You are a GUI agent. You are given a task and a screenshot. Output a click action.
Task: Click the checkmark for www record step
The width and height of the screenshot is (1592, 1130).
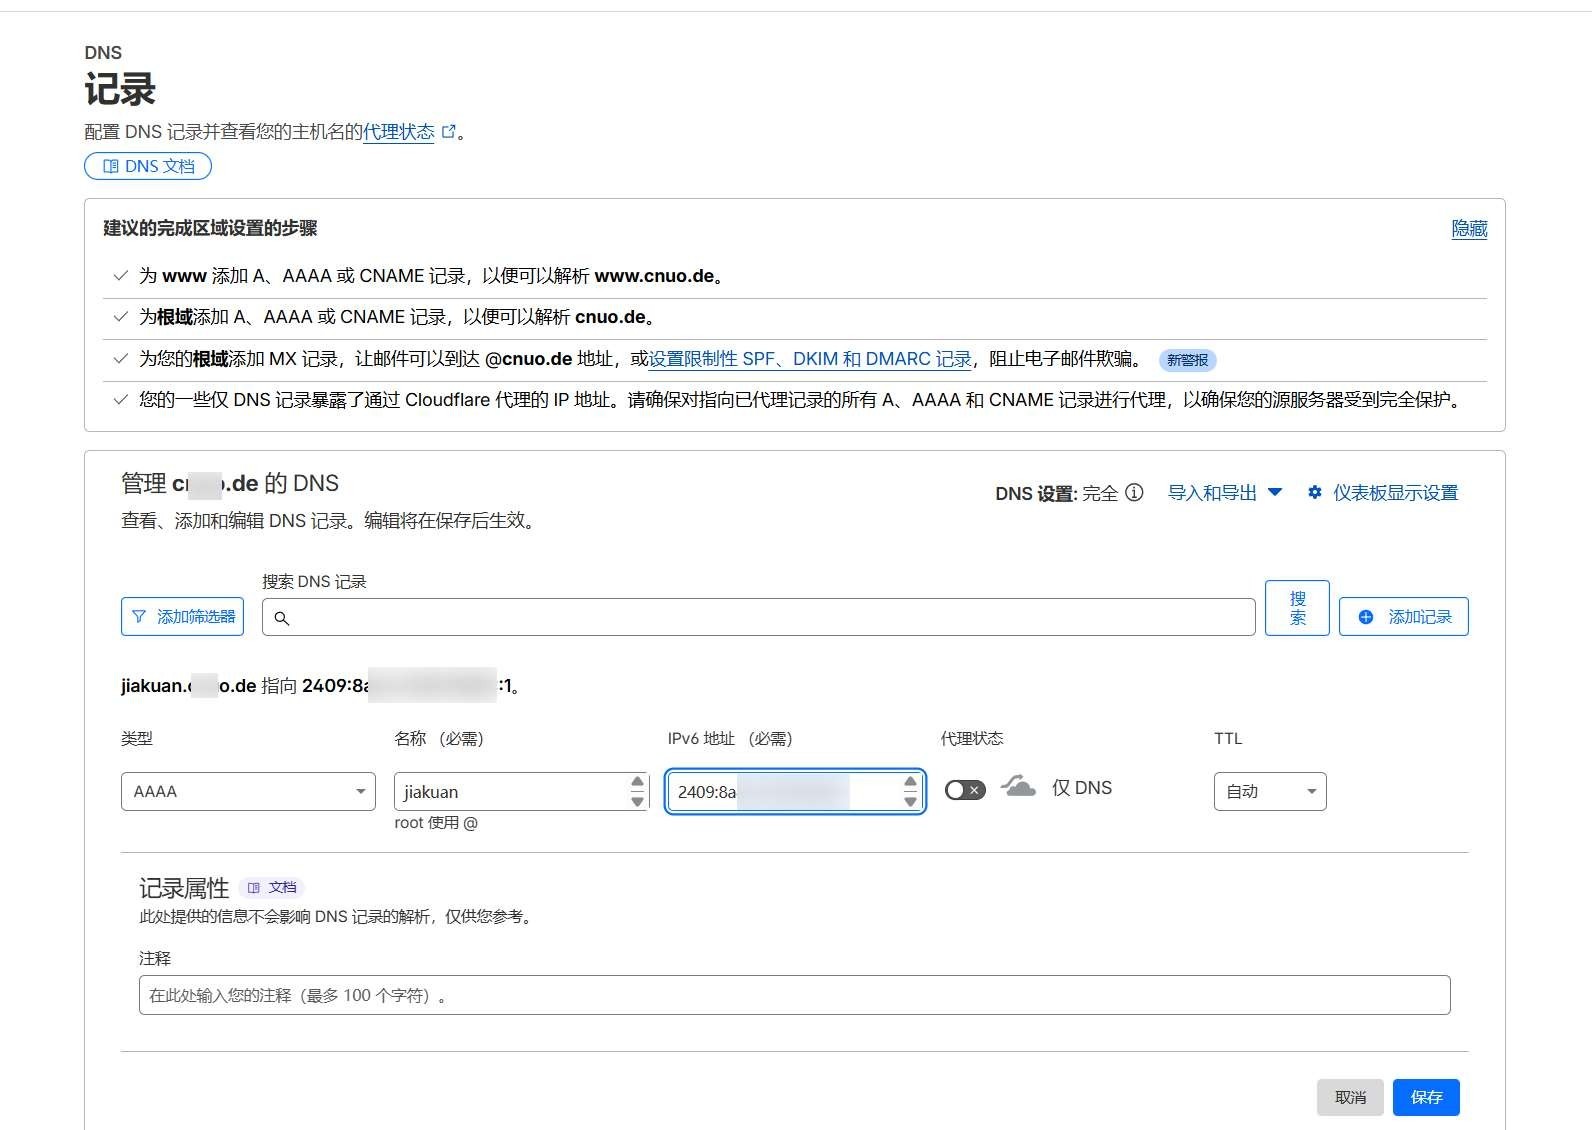point(120,276)
